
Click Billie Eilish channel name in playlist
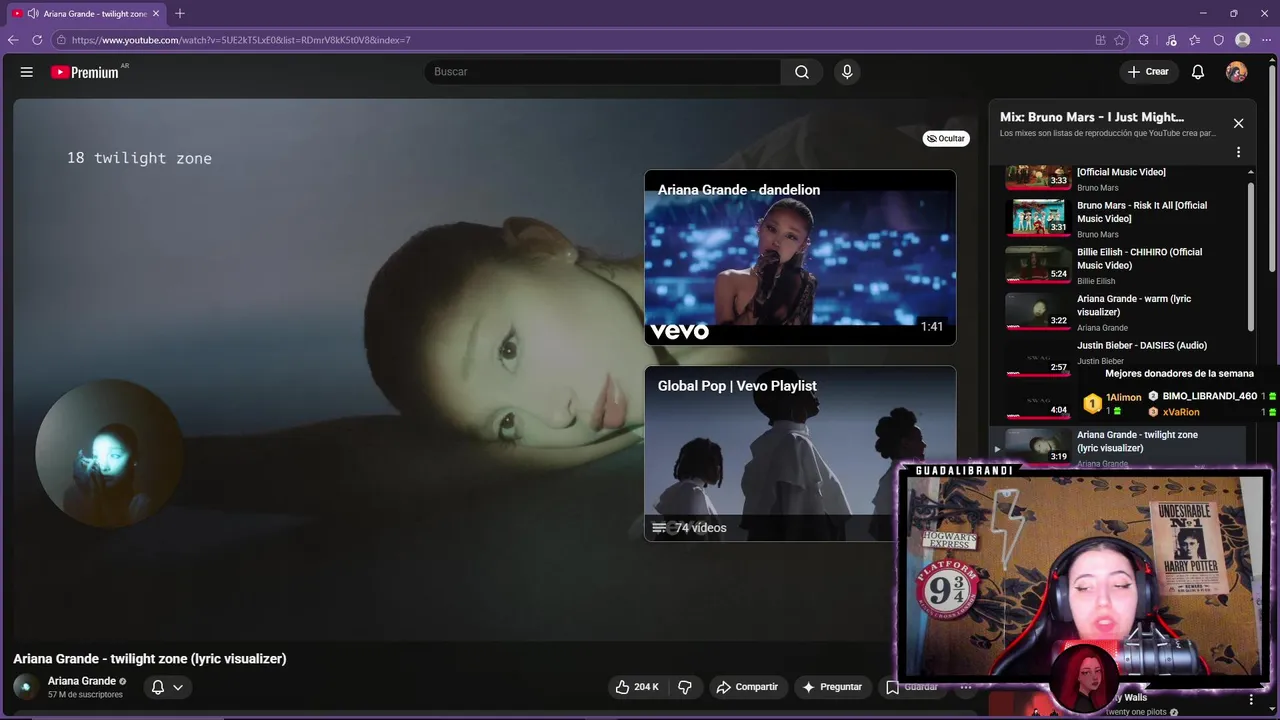click(x=1096, y=281)
